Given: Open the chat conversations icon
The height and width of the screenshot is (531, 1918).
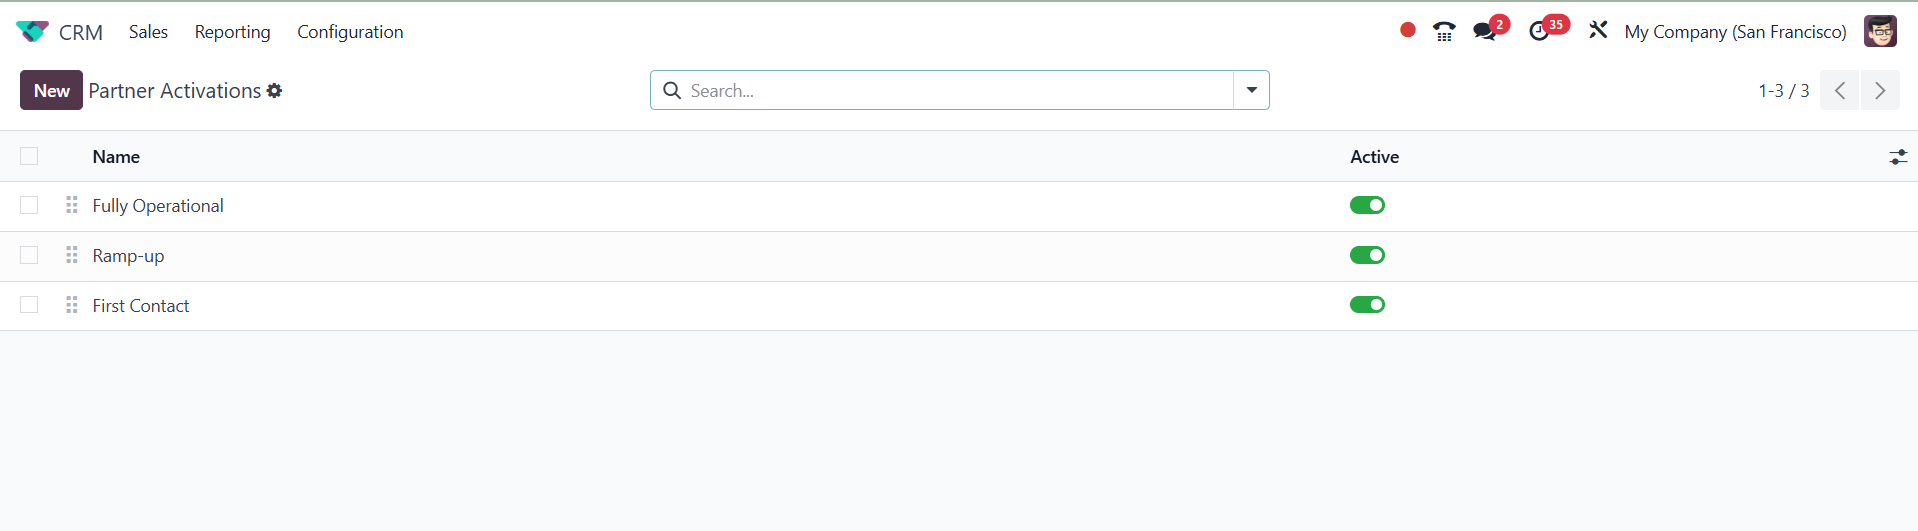Looking at the screenshot, I should click(x=1485, y=32).
